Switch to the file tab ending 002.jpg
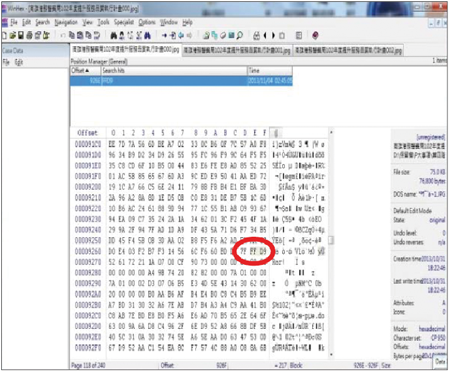Screen dimensions: 450x372 click(348, 50)
